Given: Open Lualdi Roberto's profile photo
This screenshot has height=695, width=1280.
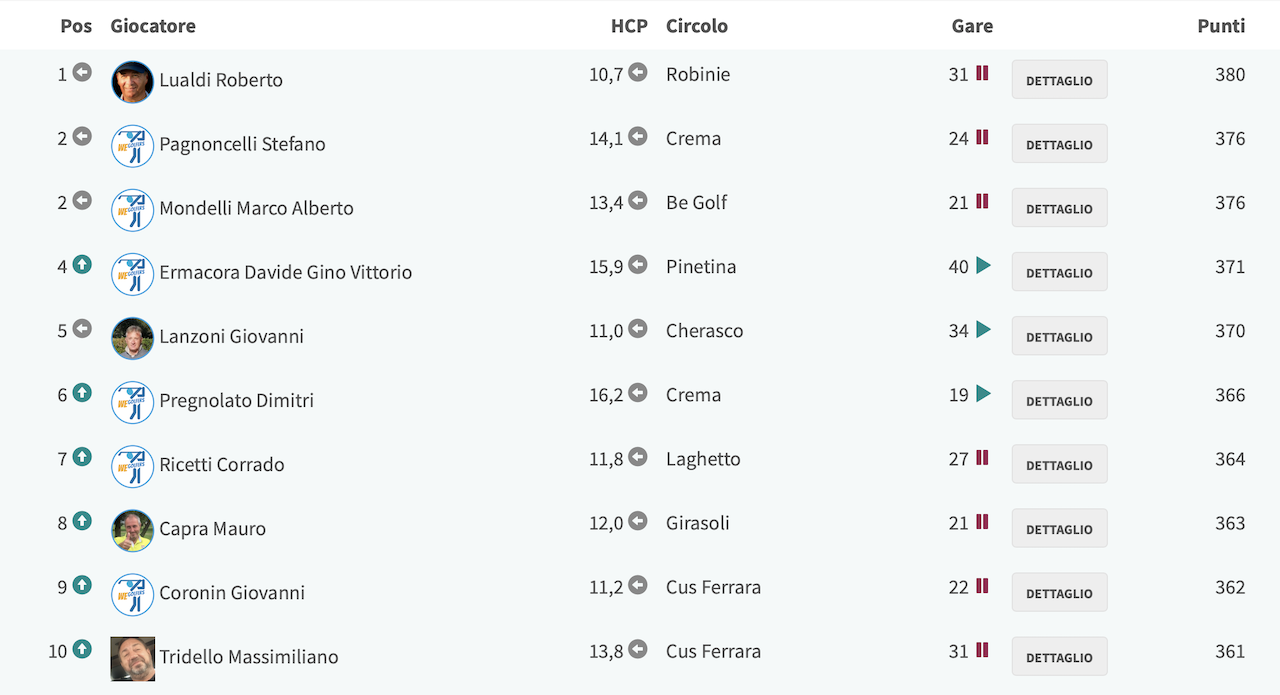Looking at the screenshot, I should (x=132, y=82).
